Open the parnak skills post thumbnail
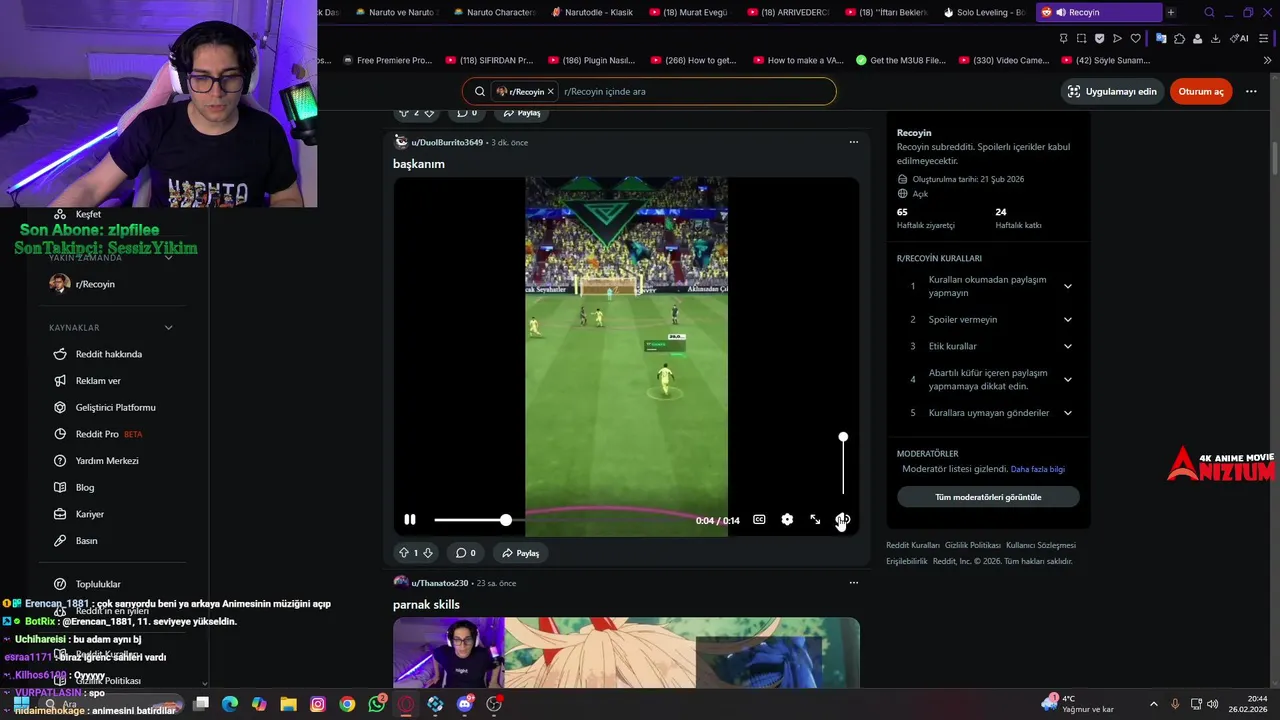This screenshot has height=720, width=1280. [626, 653]
